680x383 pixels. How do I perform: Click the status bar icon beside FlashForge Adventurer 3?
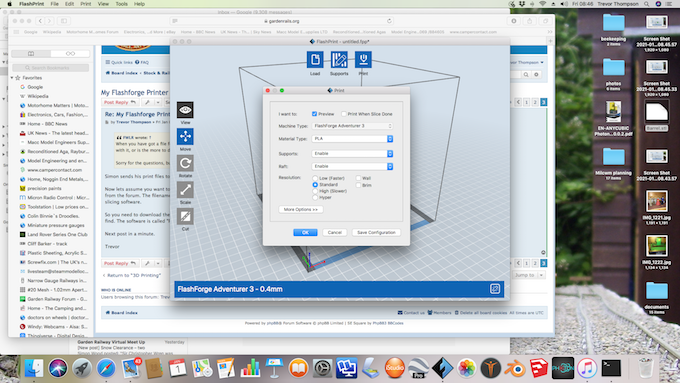point(495,289)
